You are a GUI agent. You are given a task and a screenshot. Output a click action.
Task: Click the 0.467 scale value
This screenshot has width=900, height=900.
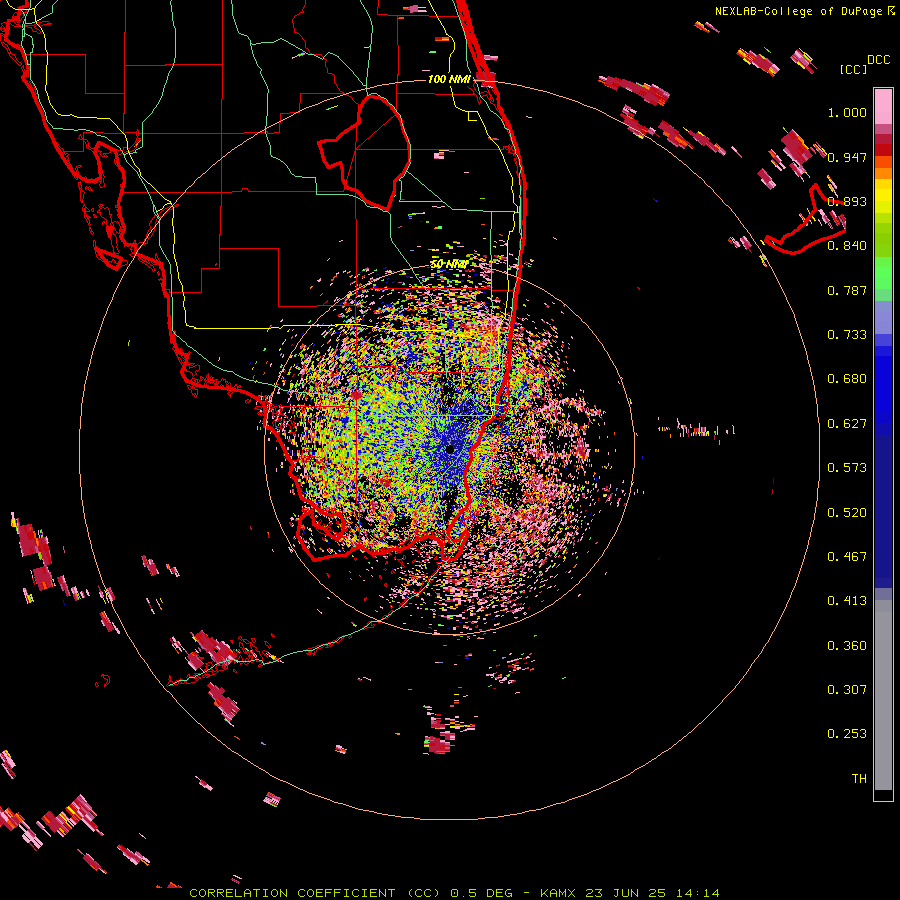click(x=847, y=557)
